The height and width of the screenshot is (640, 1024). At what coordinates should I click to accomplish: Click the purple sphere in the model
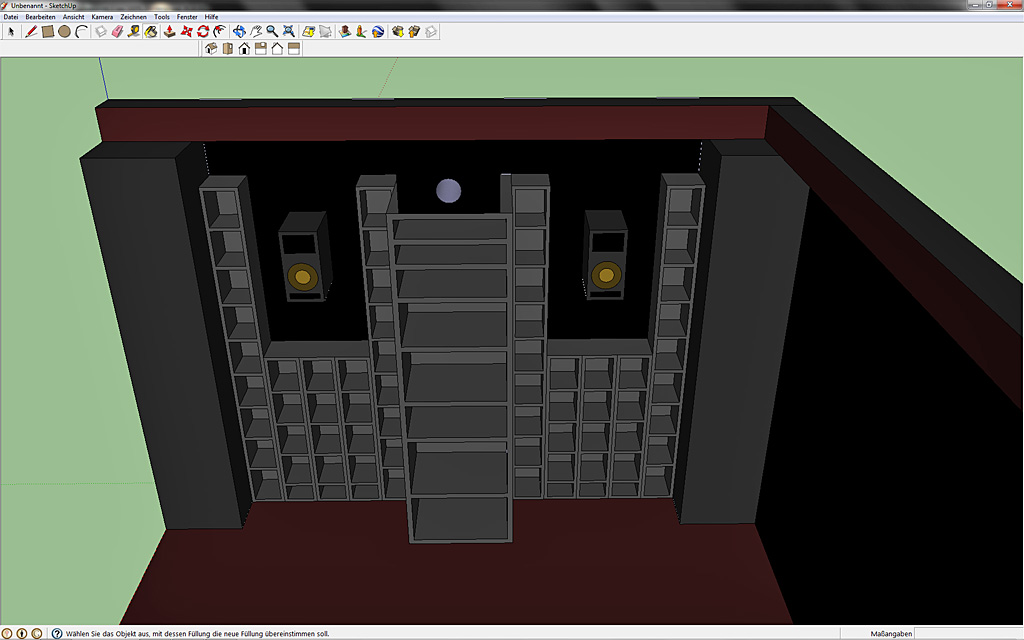click(x=449, y=191)
